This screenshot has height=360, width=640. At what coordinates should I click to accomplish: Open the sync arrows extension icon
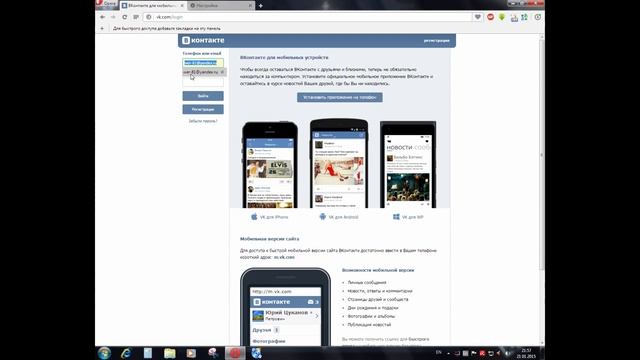click(524, 17)
